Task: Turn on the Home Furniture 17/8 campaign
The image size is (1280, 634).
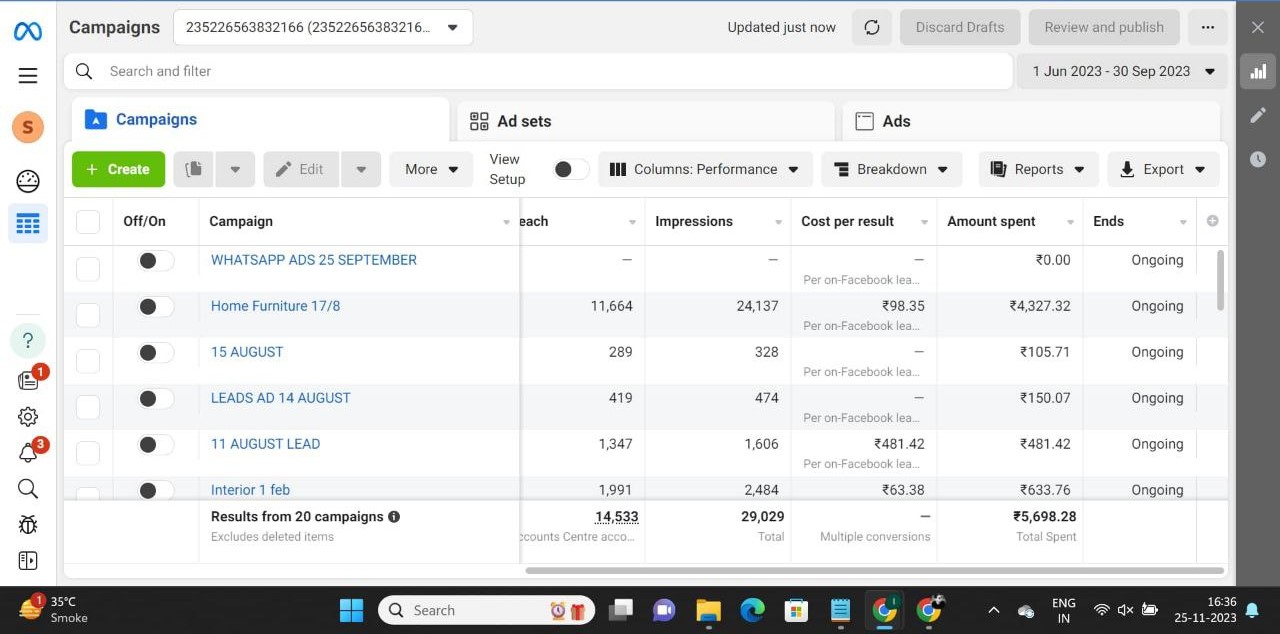Action: [x=155, y=306]
